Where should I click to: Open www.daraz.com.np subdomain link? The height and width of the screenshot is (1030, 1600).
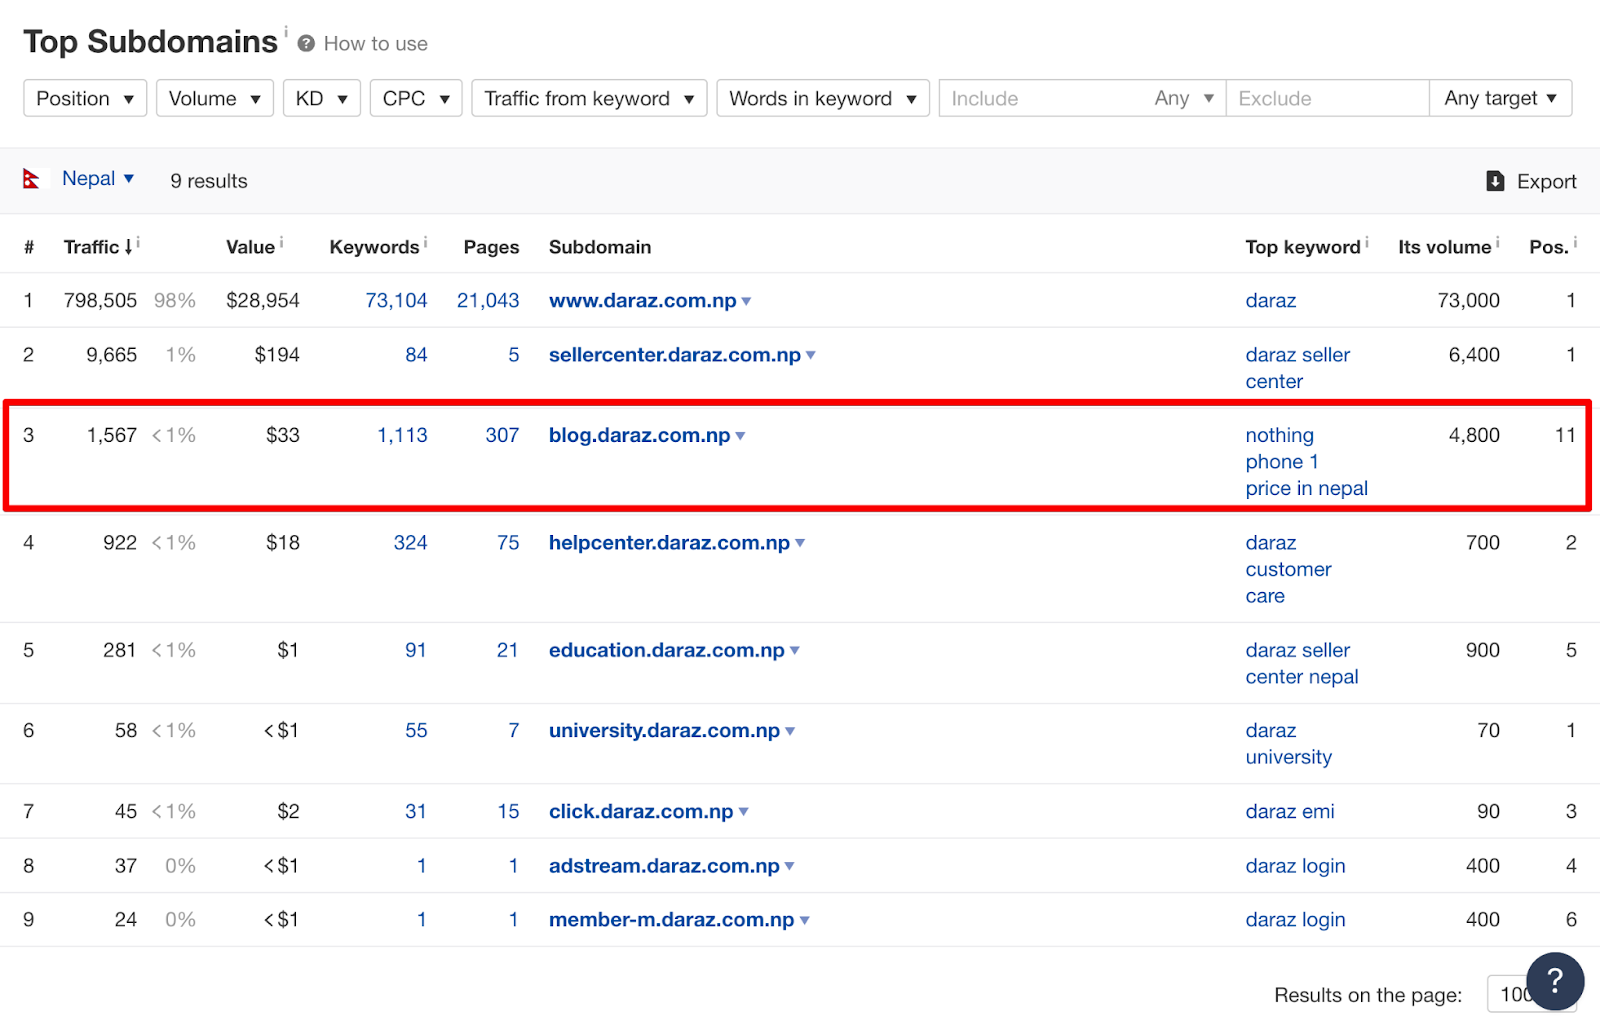coord(643,301)
